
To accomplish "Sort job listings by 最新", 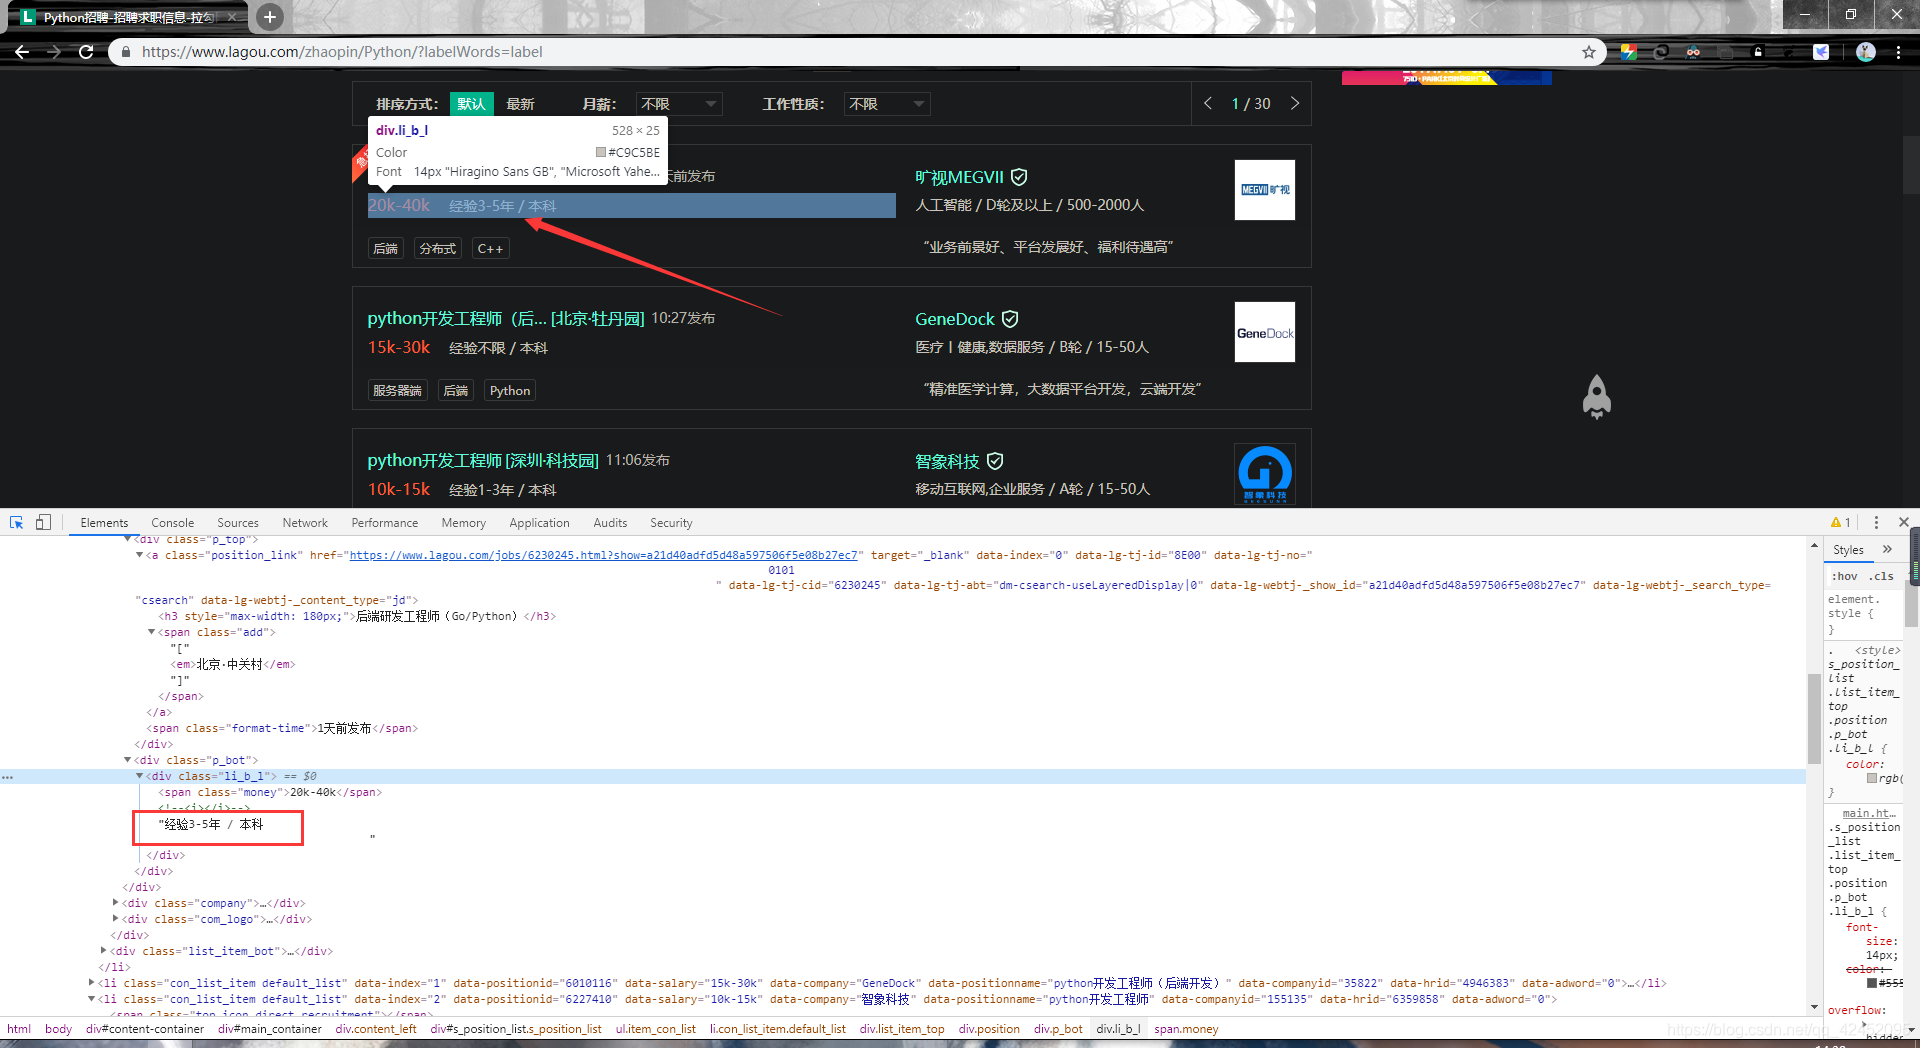I will tap(520, 104).
